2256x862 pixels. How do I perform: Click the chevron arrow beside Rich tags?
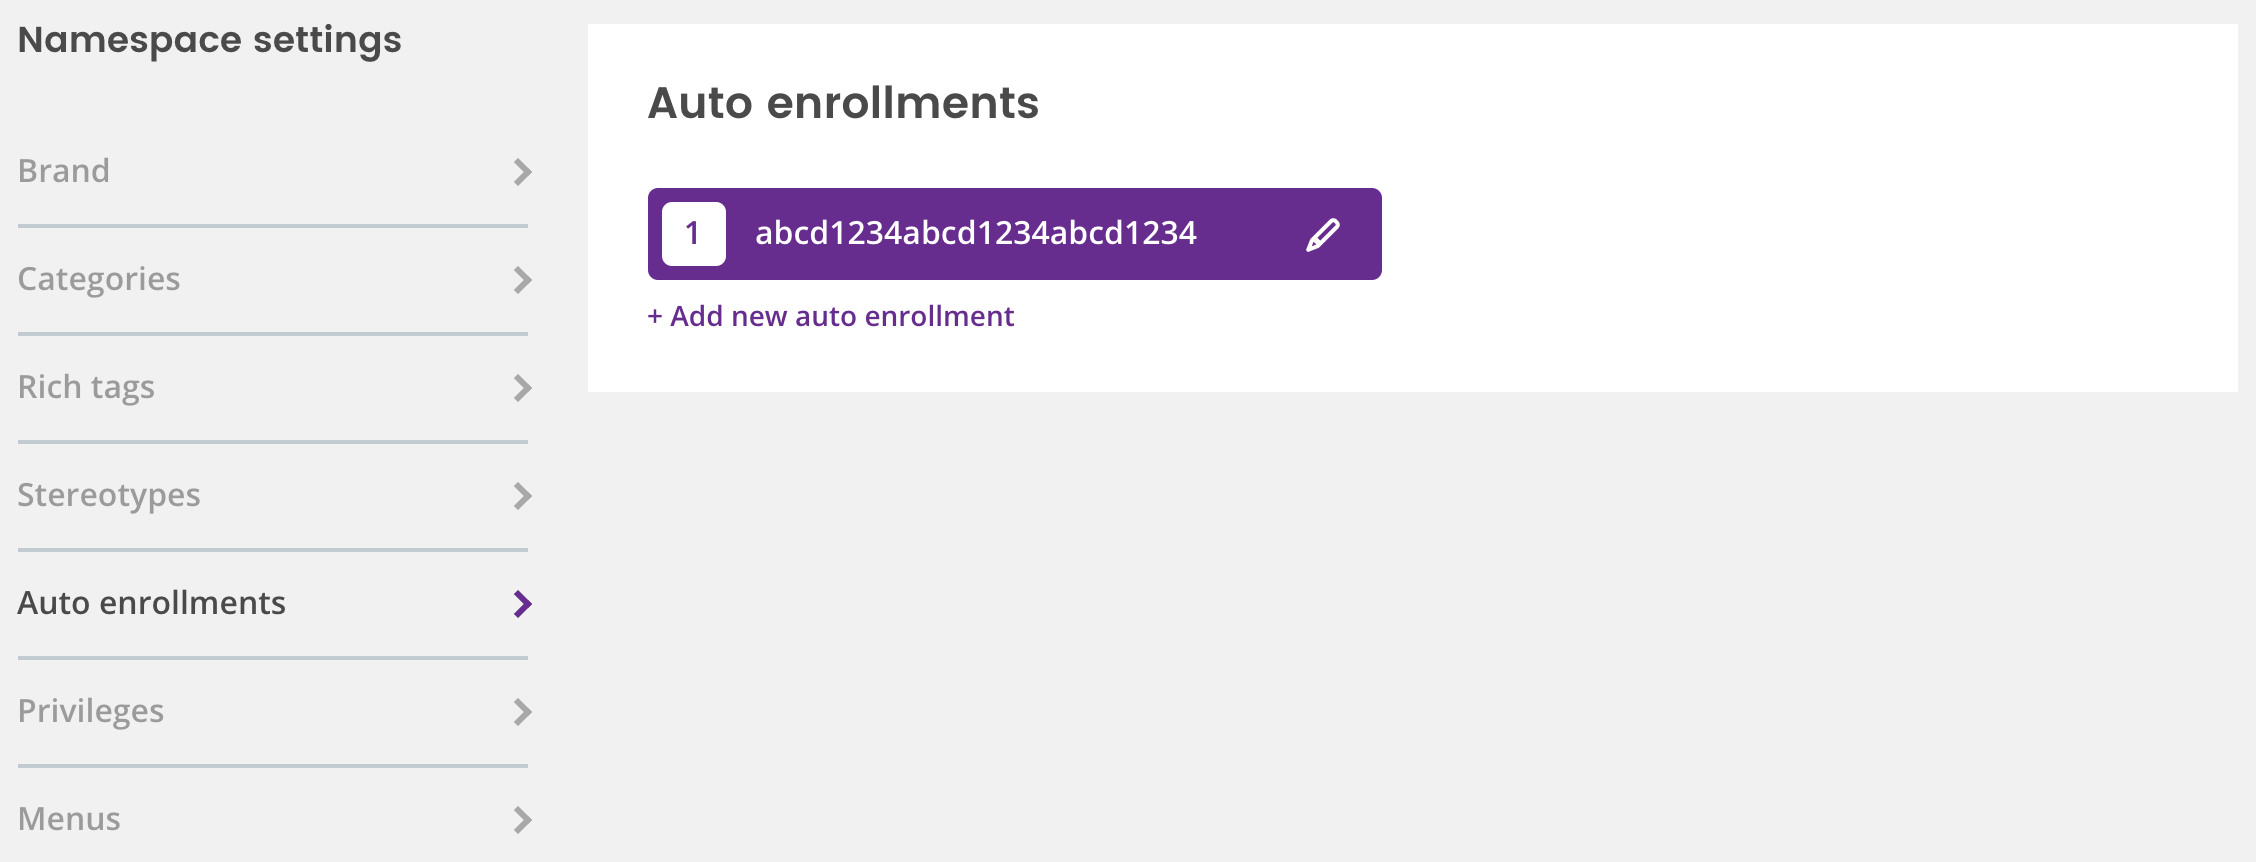point(522,388)
